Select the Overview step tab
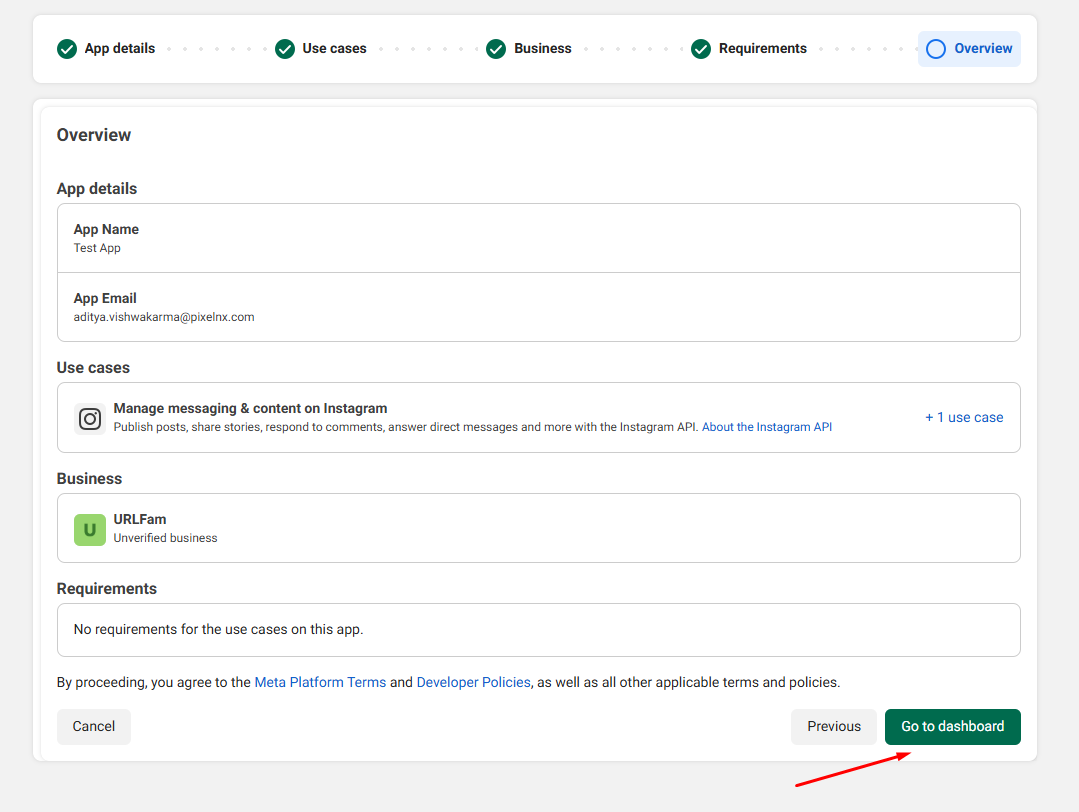1079x812 pixels. point(983,49)
